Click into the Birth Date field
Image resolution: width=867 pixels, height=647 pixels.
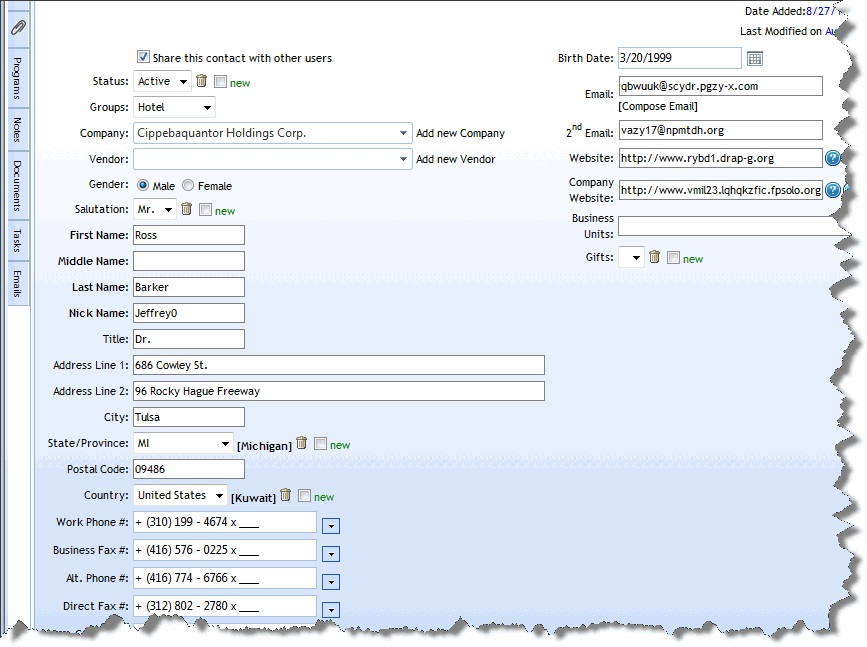click(x=680, y=58)
